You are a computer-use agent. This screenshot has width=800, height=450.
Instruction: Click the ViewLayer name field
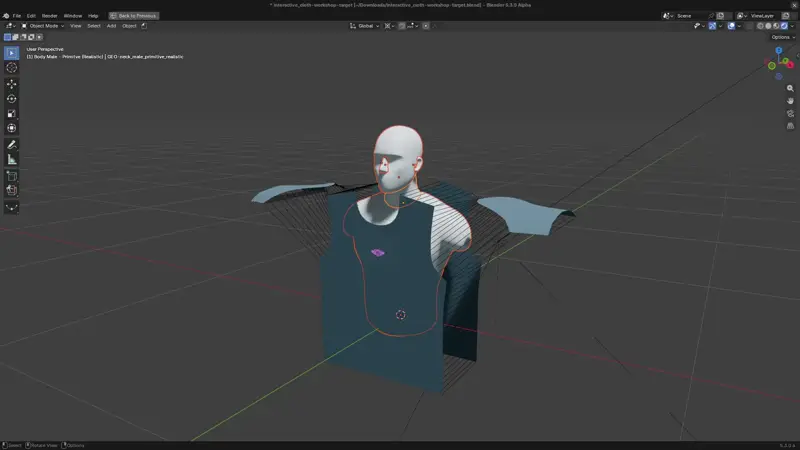[763, 16]
